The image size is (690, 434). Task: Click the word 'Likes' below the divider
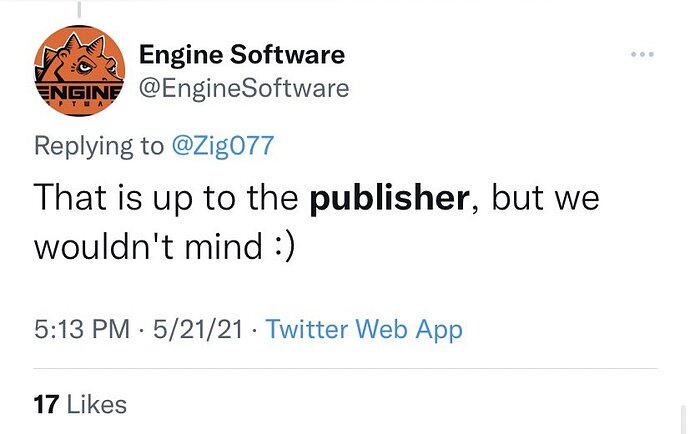coord(97,405)
